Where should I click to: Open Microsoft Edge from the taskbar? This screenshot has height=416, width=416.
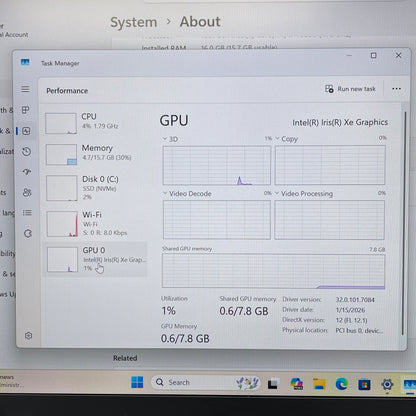[342, 384]
